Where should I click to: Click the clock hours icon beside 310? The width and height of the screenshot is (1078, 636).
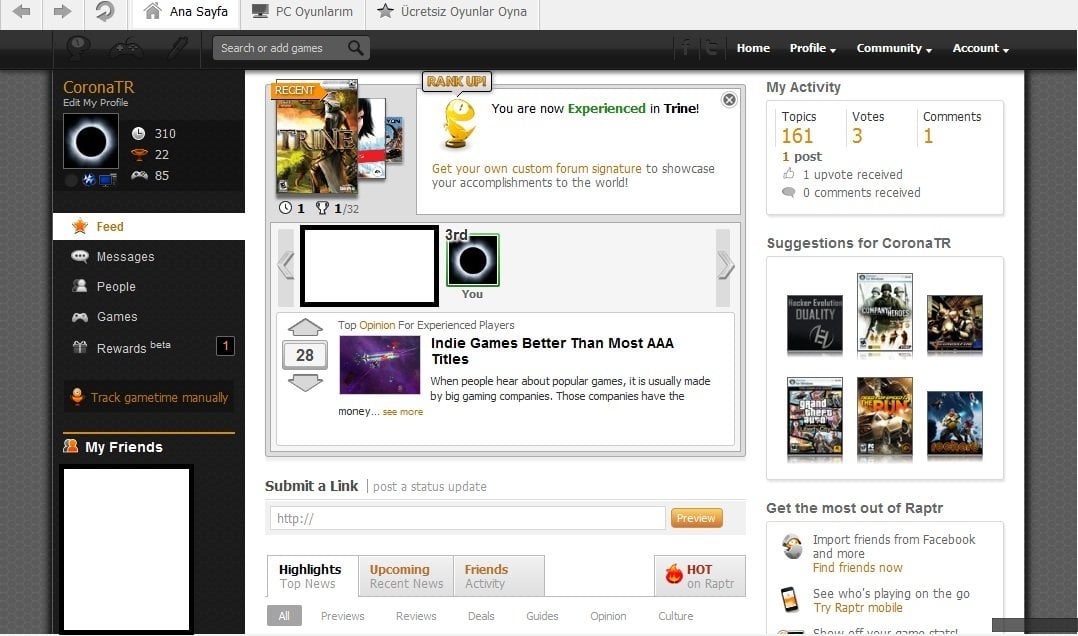click(138, 133)
